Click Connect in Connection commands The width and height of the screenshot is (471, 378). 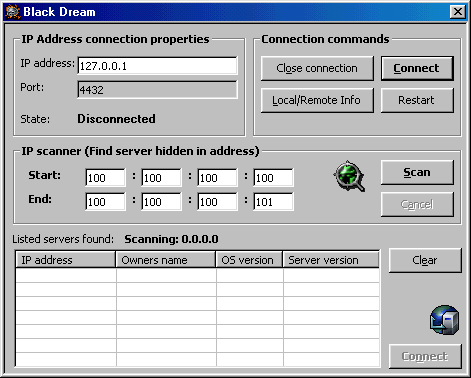(x=417, y=68)
